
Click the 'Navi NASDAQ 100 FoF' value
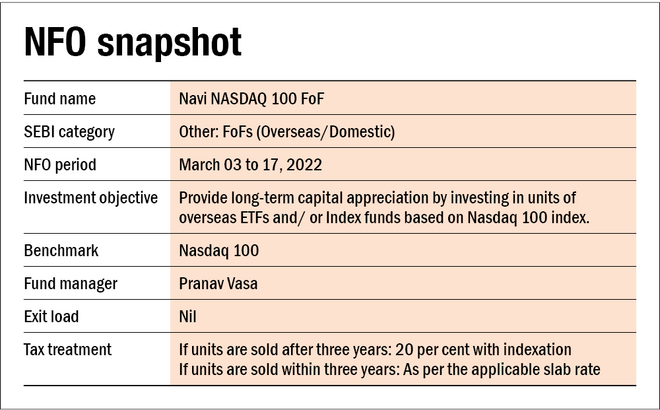[252, 98]
